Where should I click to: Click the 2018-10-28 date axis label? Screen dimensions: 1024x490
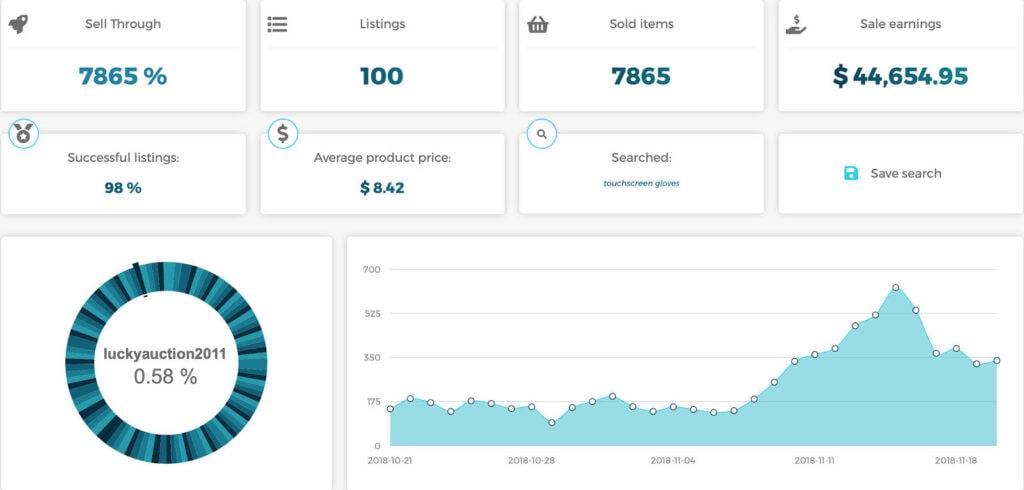(x=531, y=461)
